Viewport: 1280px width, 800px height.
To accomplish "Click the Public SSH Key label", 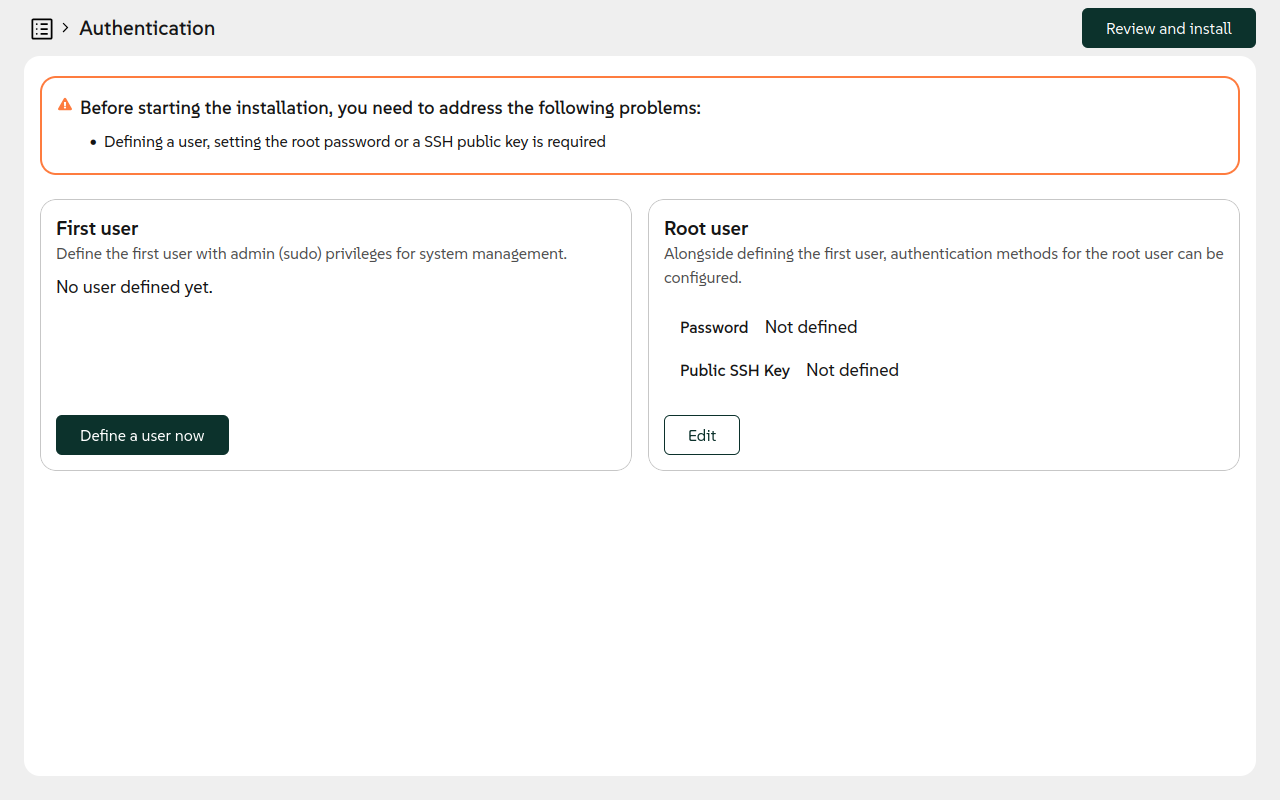I will pos(734,371).
